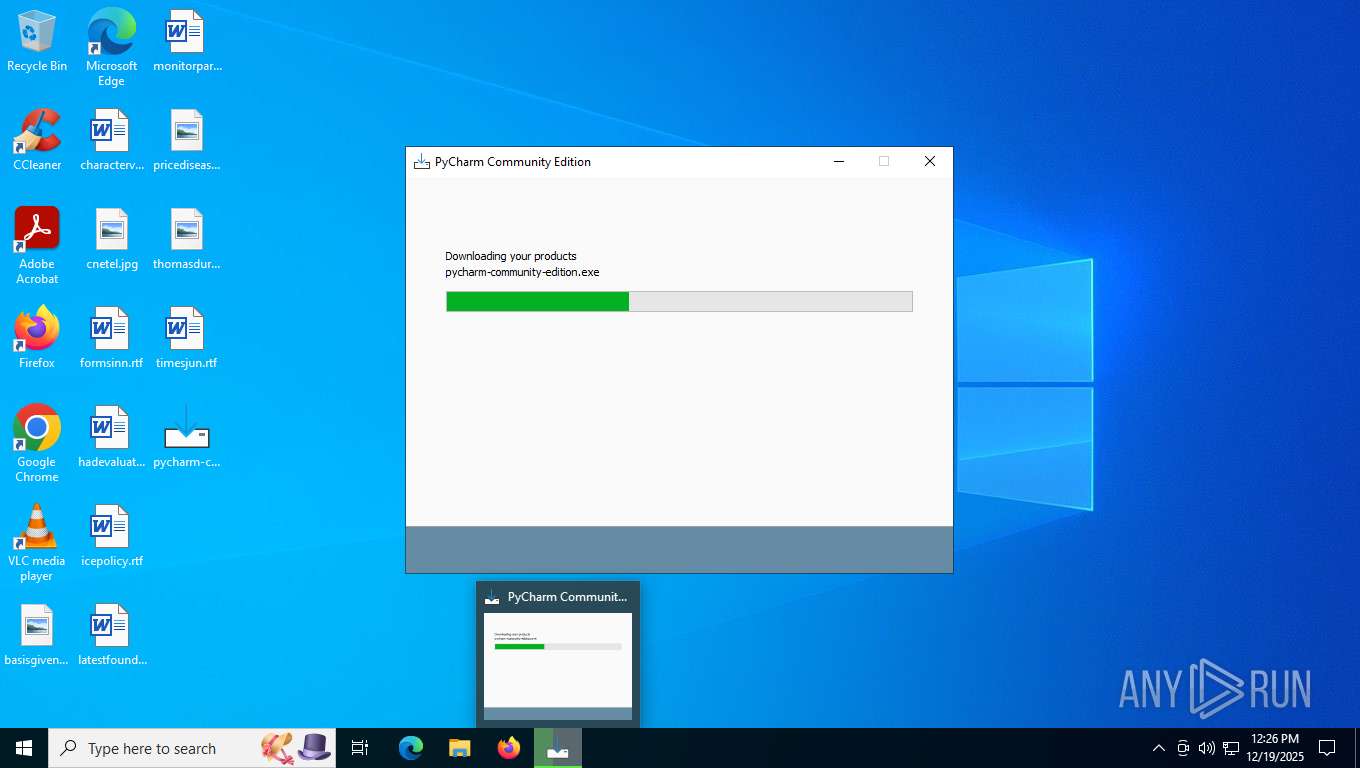This screenshot has height=768, width=1360.
Task: Select the pricediseas image file
Action: [187, 140]
